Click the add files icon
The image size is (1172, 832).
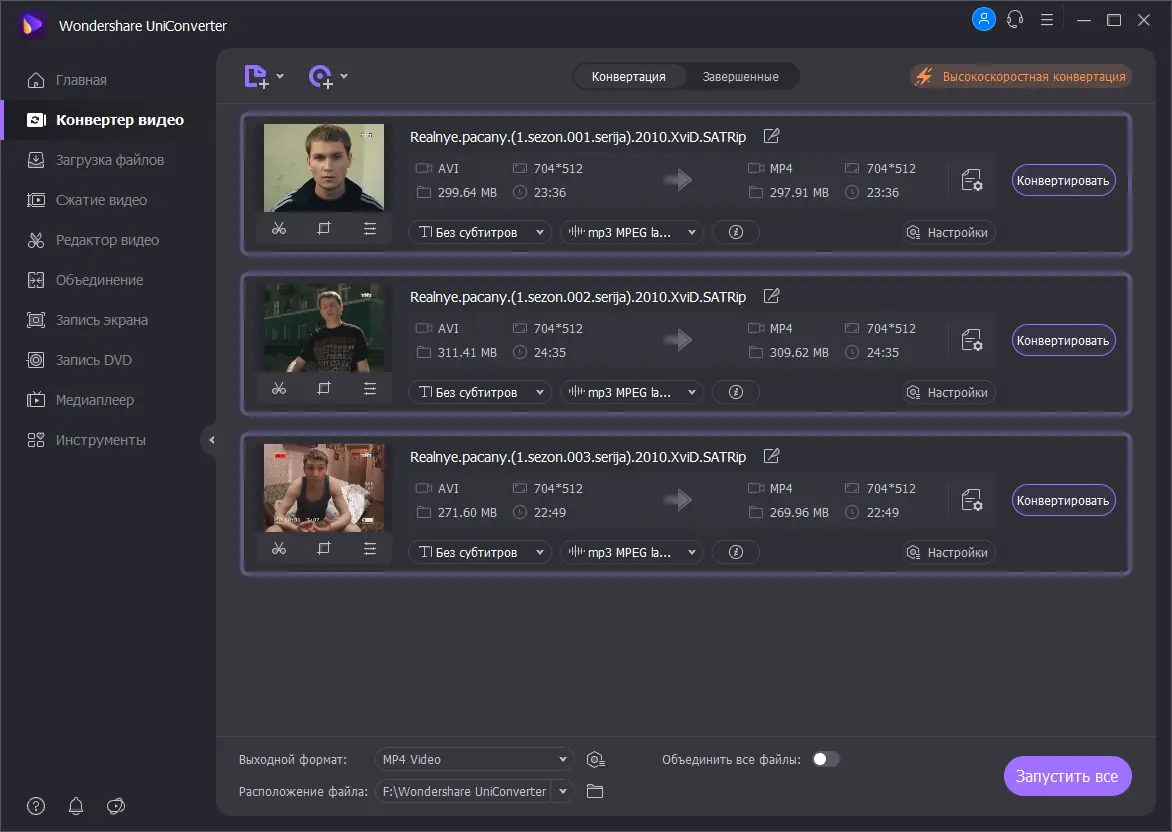[x=256, y=76]
